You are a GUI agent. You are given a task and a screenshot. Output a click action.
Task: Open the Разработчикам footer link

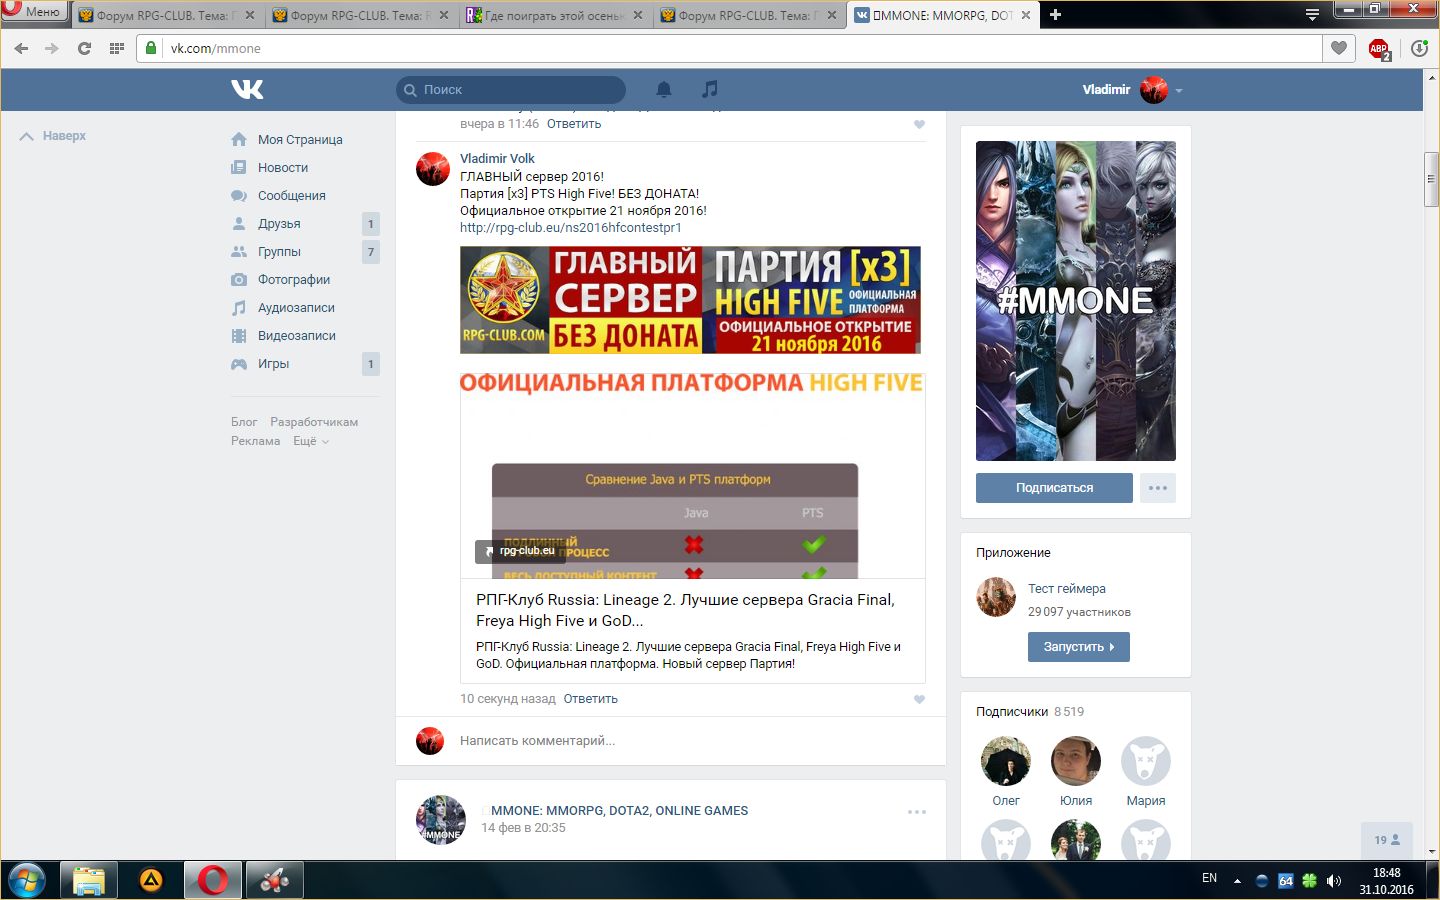(x=314, y=422)
